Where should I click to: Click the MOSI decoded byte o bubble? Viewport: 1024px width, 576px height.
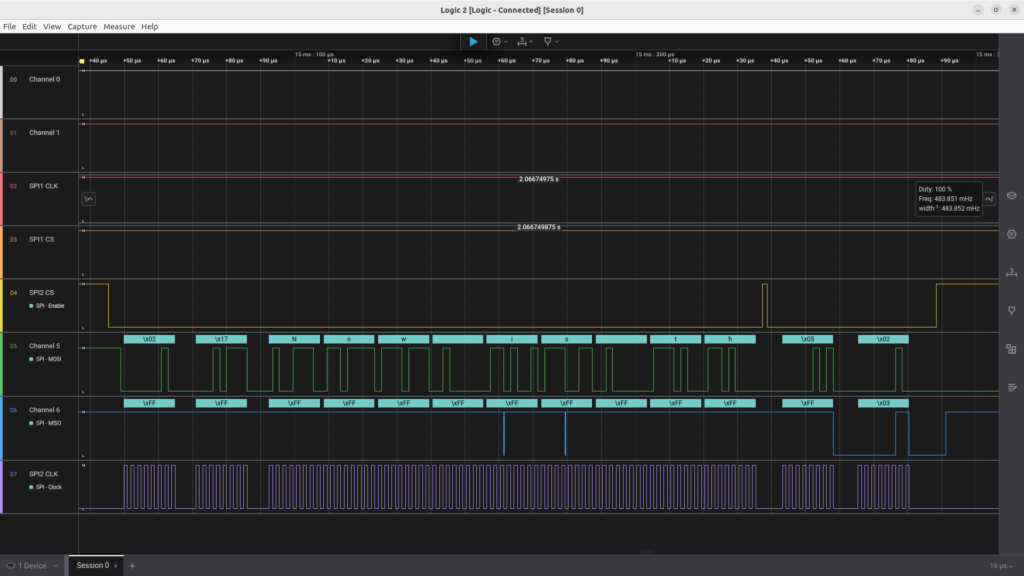[x=349, y=339]
